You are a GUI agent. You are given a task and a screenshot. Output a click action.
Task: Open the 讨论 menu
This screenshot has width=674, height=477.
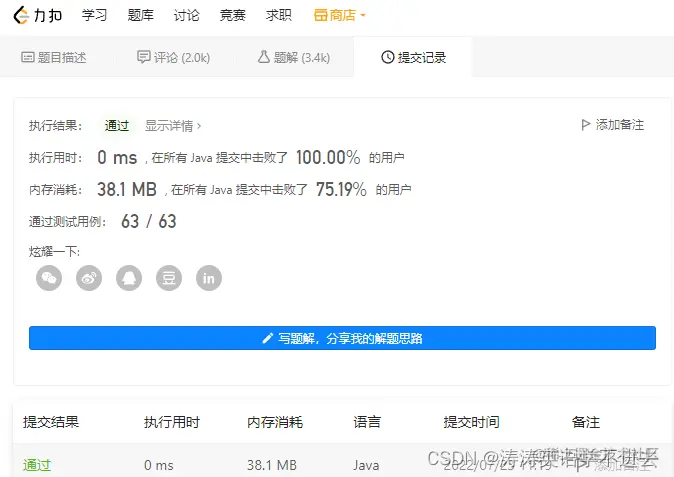[187, 15]
